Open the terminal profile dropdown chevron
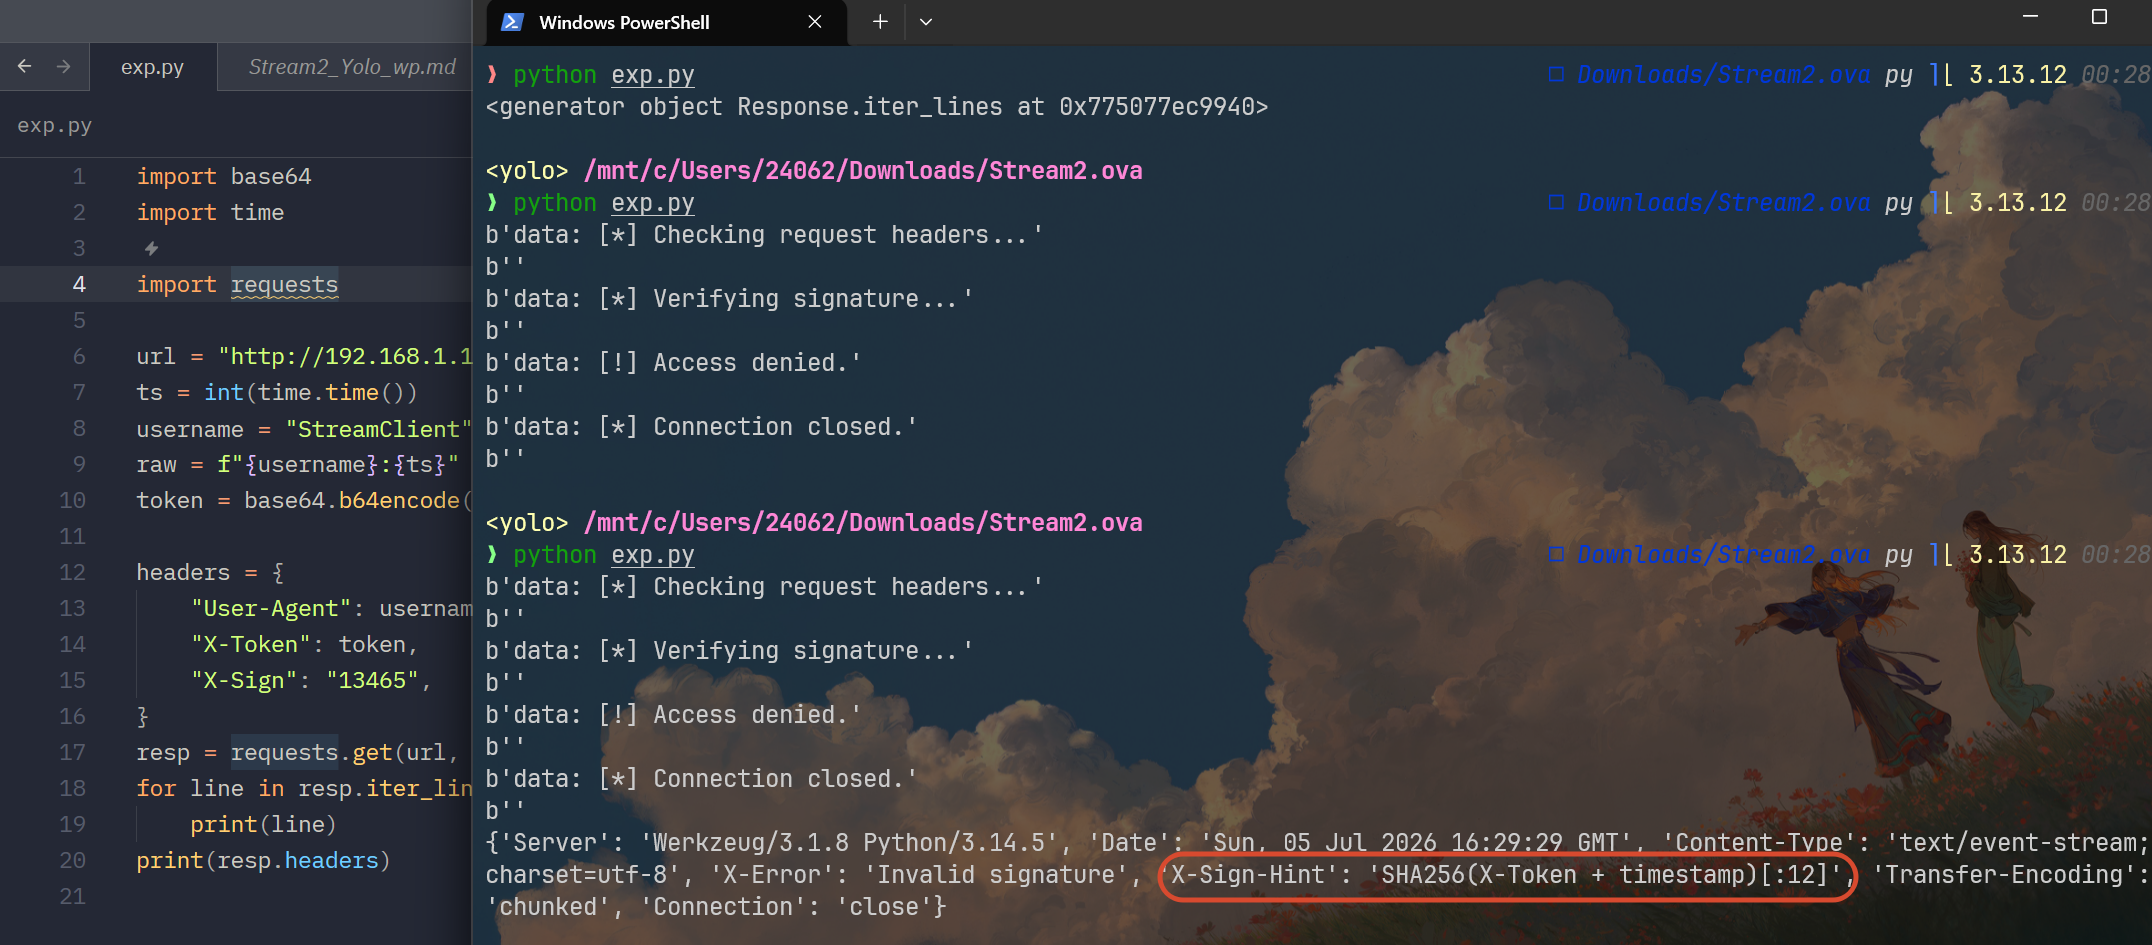Screen dimensions: 2152x945 click(x=926, y=22)
